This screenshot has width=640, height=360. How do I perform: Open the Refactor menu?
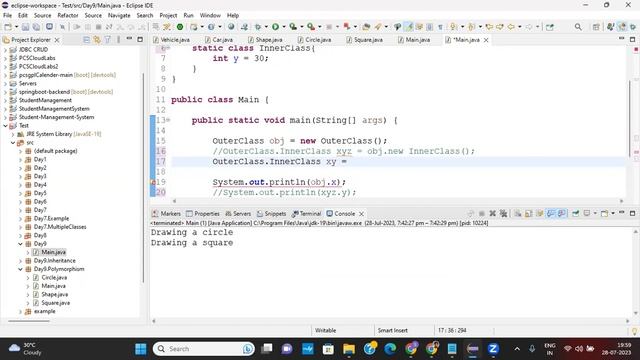point(68,16)
